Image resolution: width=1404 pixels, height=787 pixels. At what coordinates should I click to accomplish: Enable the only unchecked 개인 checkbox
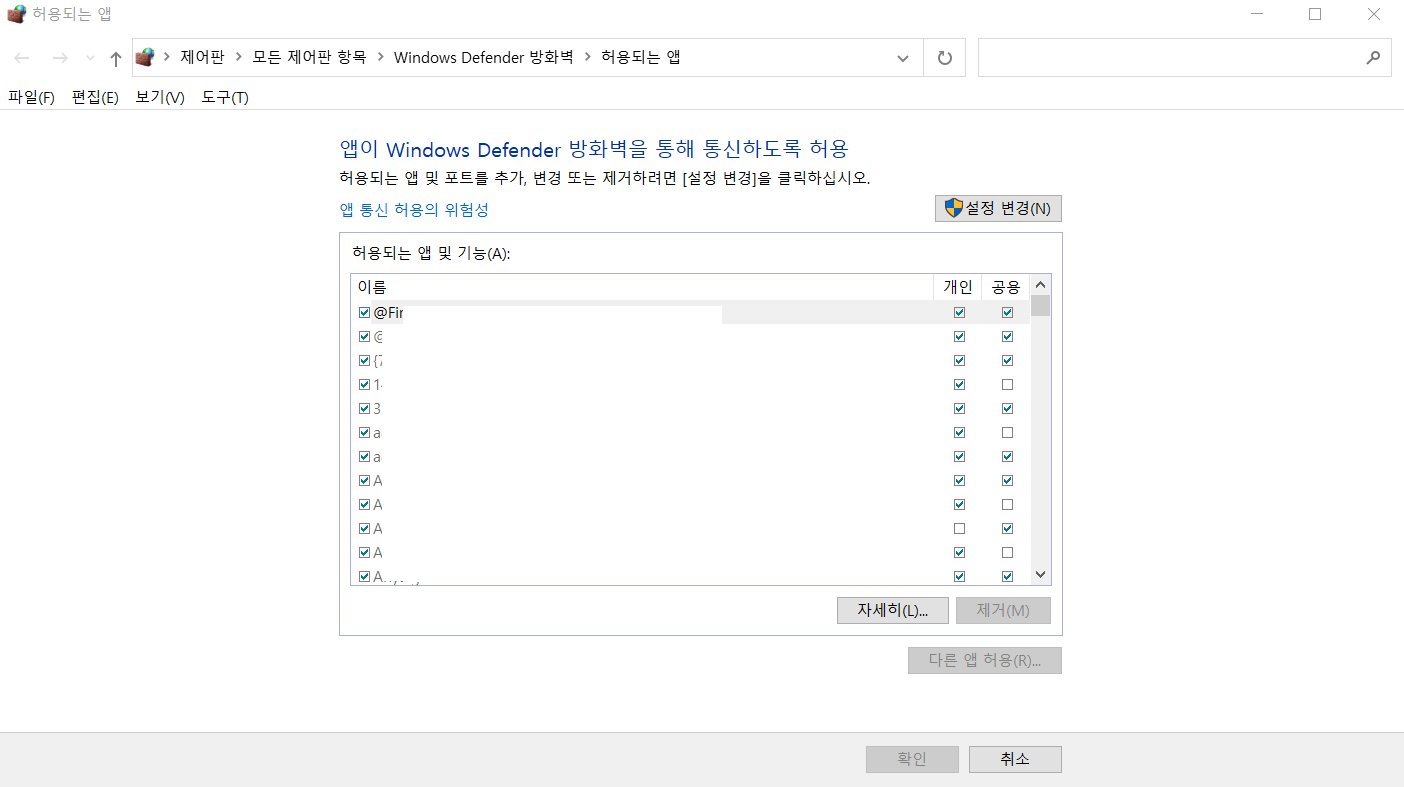click(x=960, y=528)
